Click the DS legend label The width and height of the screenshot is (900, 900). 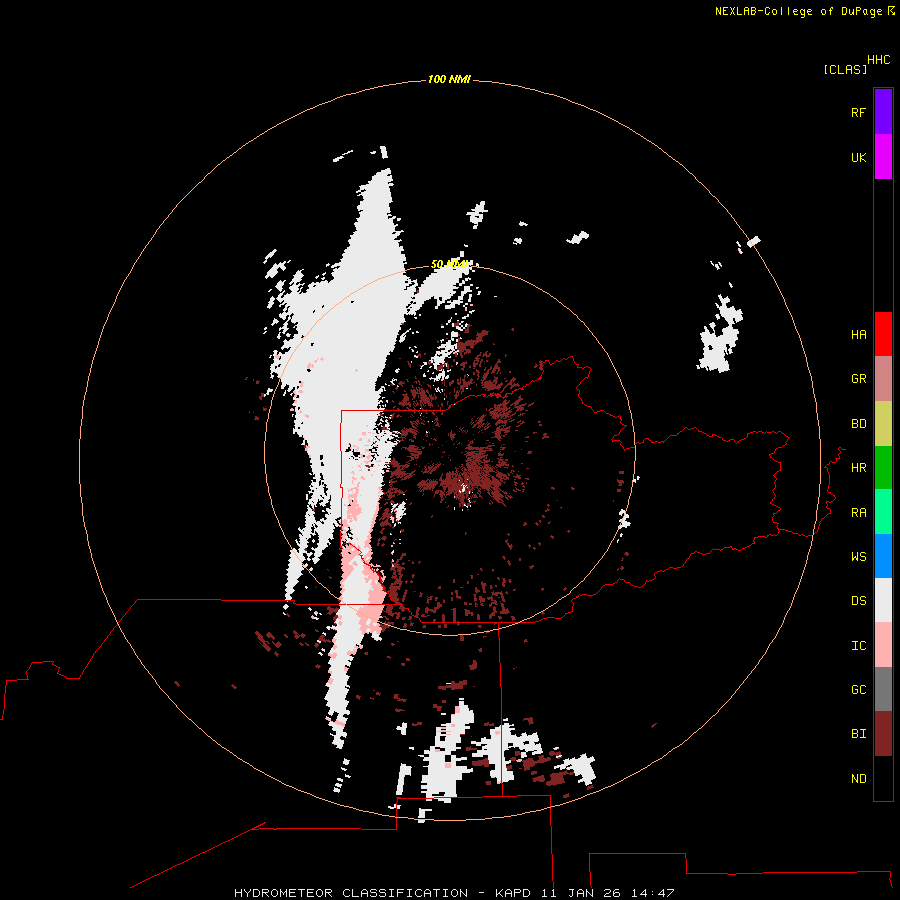[x=858, y=601]
